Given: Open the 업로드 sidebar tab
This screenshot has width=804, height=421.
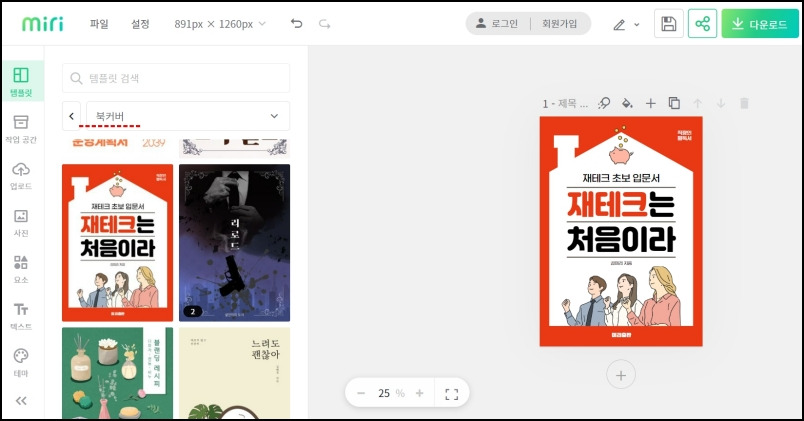Looking at the screenshot, I should coord(21,176).
